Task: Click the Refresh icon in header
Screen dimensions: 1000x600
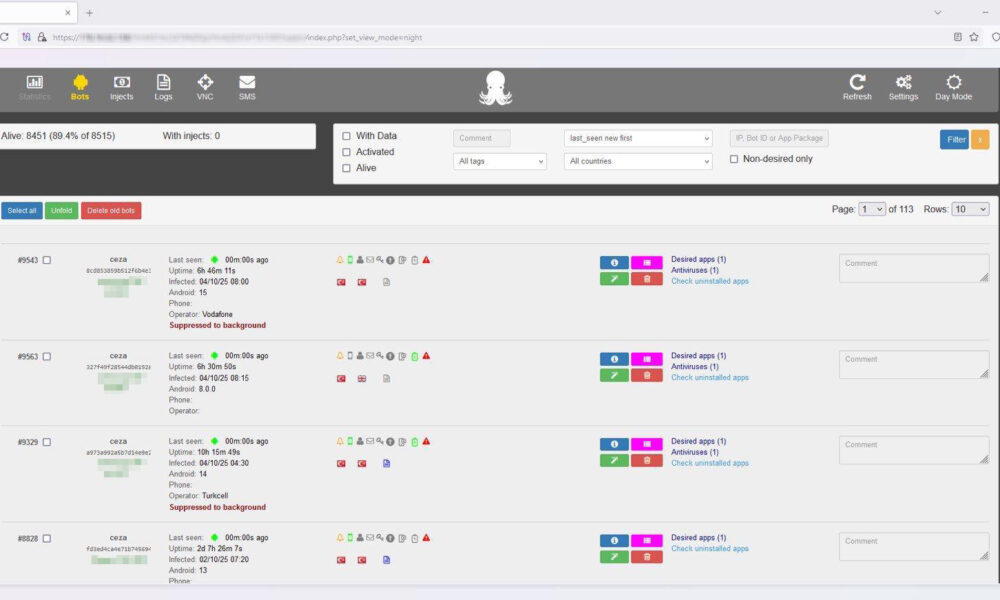Action: (x=857, y=84)
